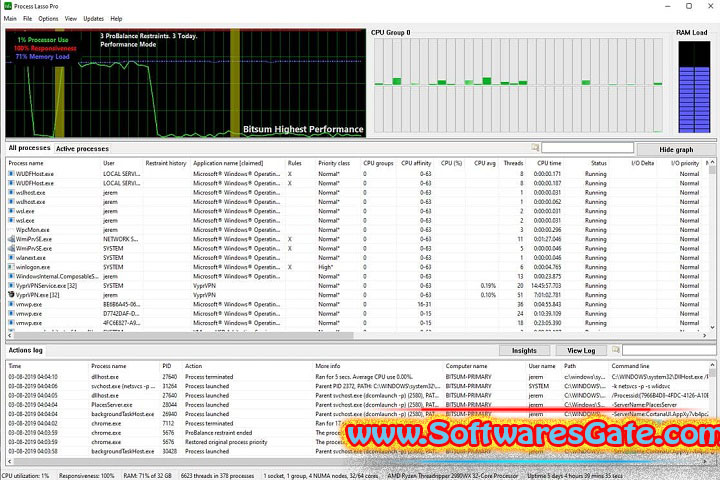
Task: Sort by Priority class column header
Action: click(x=334, y=163)
